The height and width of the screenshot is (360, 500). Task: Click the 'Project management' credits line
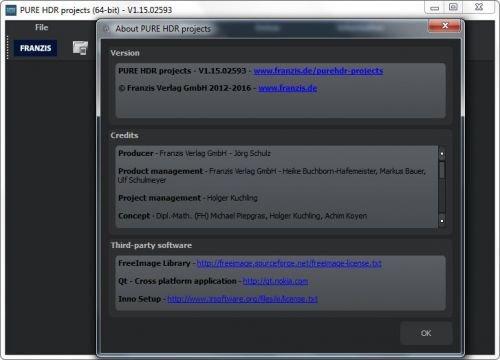pyautogui.click(x=188, y=198)
